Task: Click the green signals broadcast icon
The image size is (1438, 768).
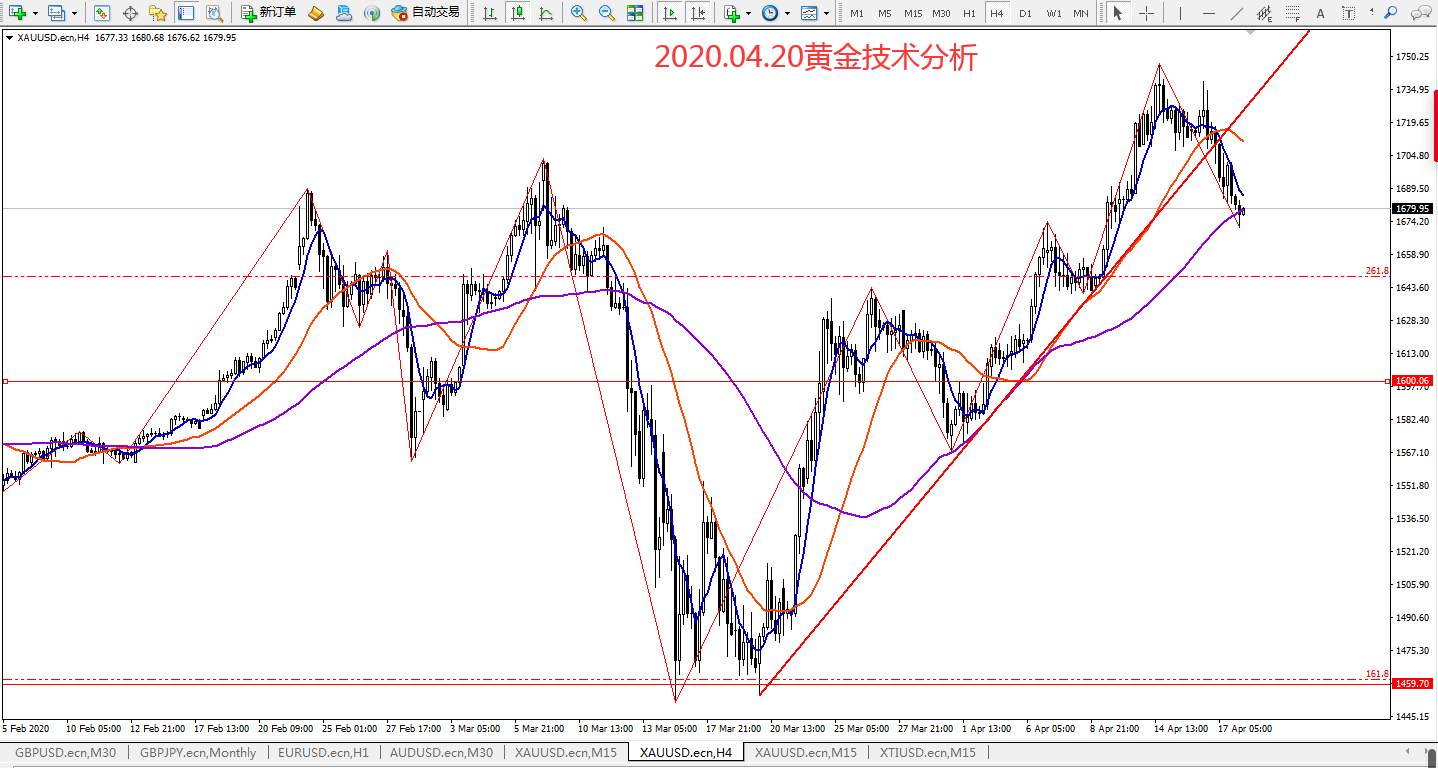Action: click(371, 13)
